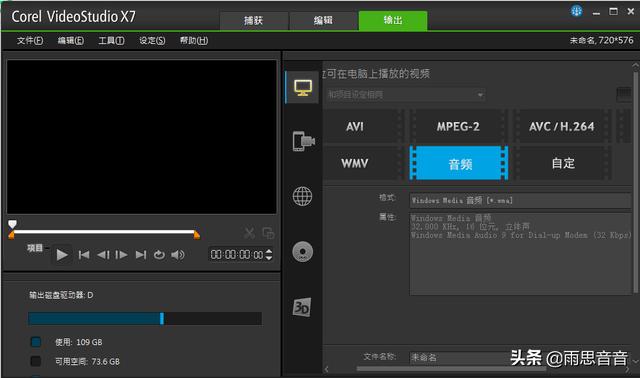Switch to the 编辑 (Edit) tab
The image size is (640, 378).
tap(323, 20)
